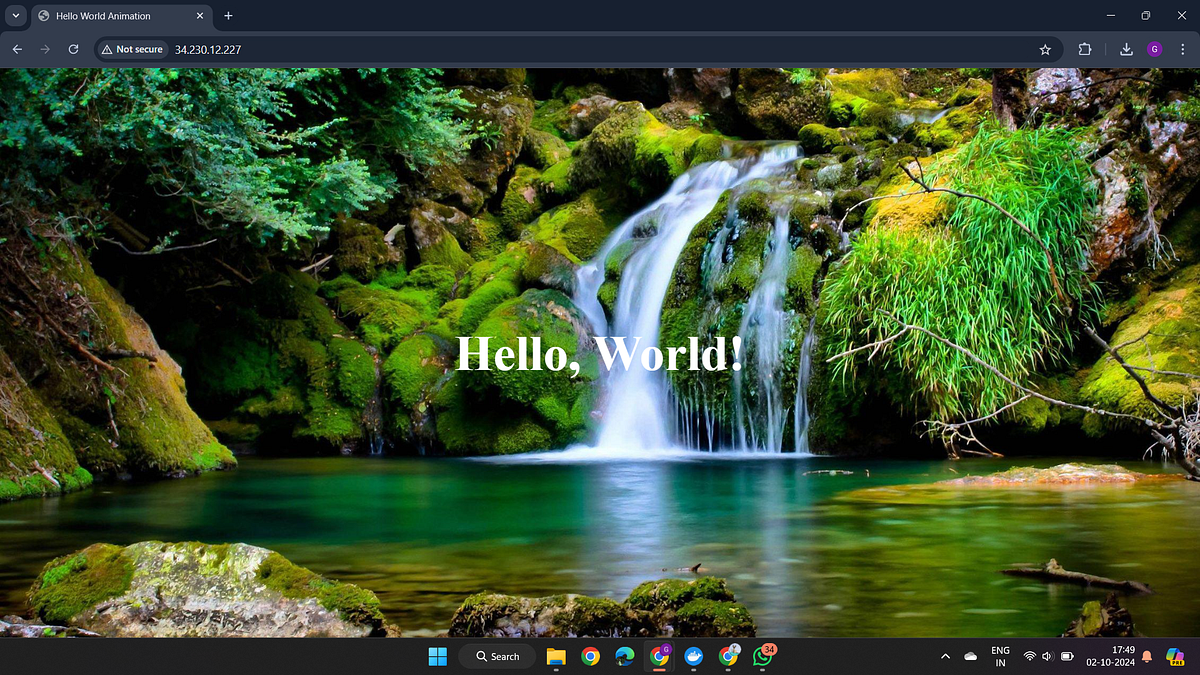
Task: Open the Windows Start menu
Action: [437, 656]
